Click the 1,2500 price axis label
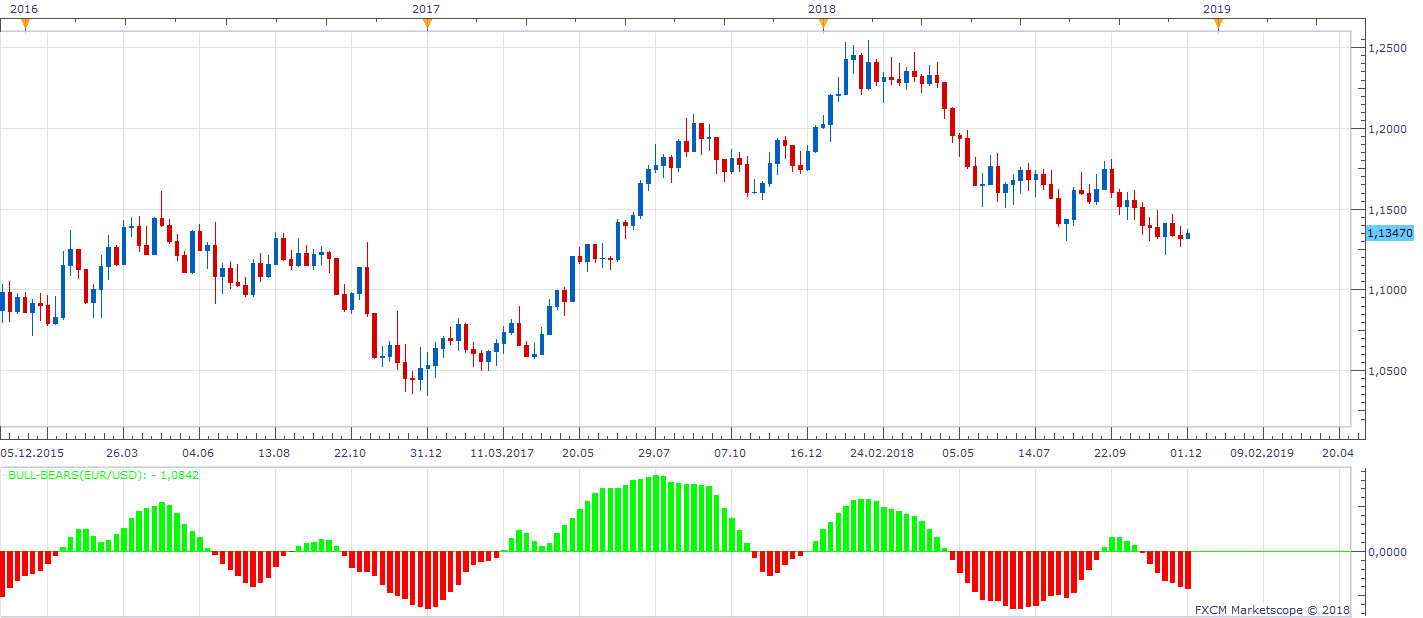1423x618 pixels. tap(1387, 48)
